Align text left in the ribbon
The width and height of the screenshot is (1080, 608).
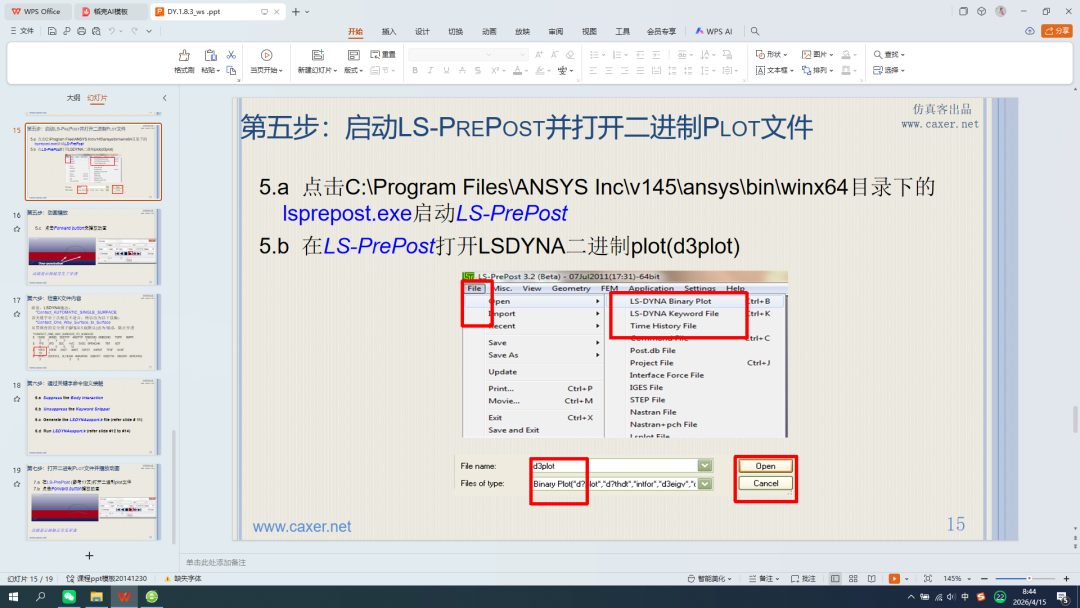tap(593, 70)
